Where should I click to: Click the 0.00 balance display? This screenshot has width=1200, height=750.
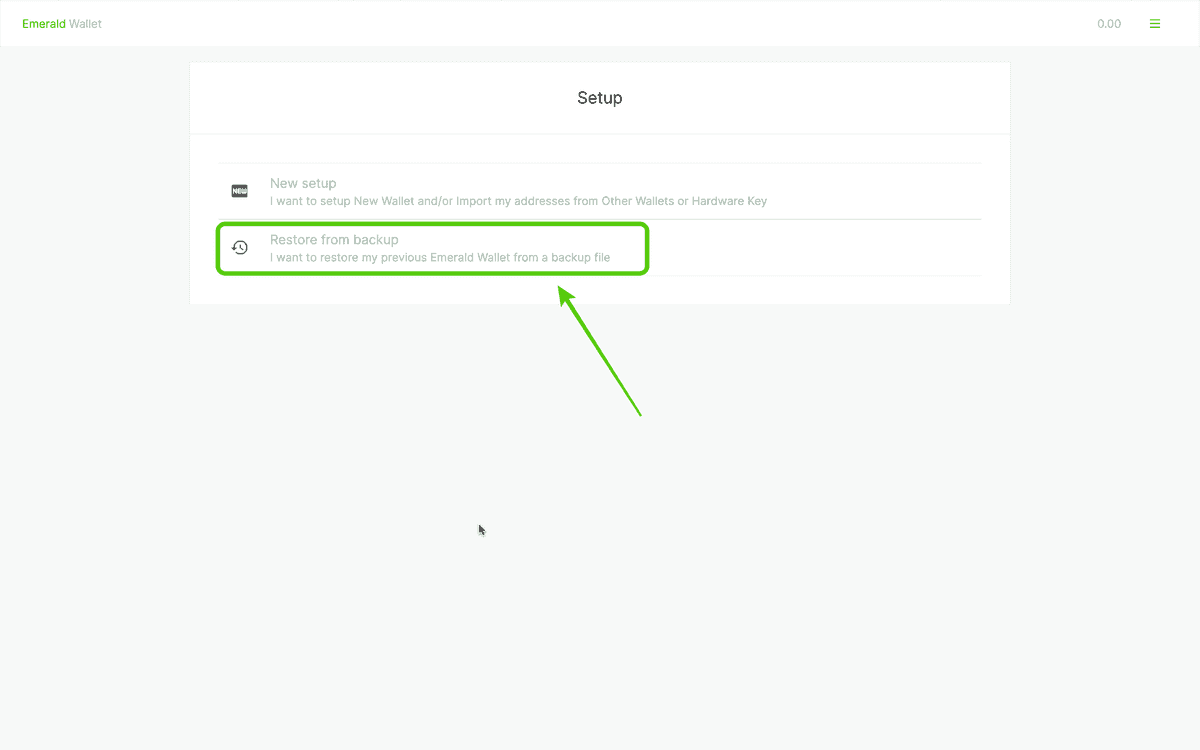[x=1109, y=23]
